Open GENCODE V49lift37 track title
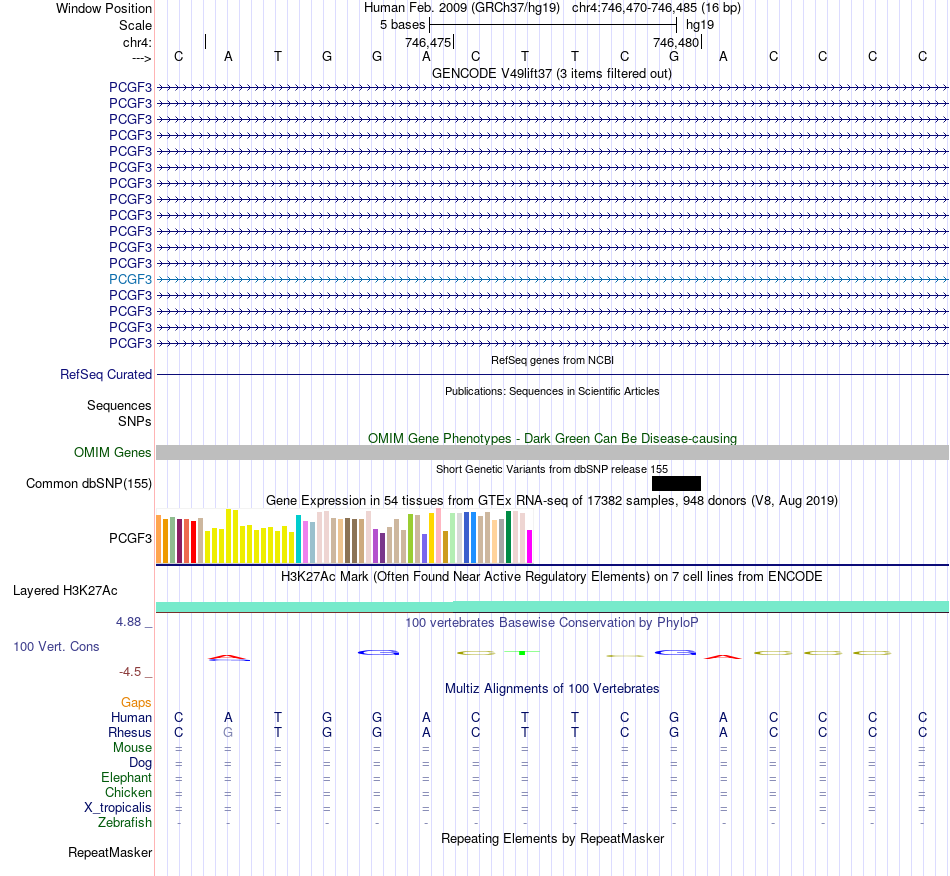 point(552,73)
